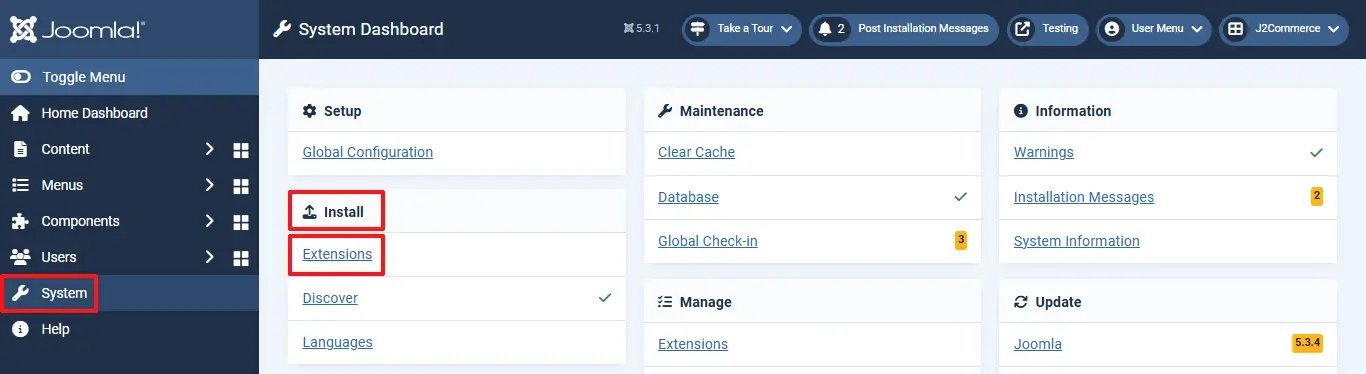
Task: Click the Manage checklist icon
Action: point(665,302)
